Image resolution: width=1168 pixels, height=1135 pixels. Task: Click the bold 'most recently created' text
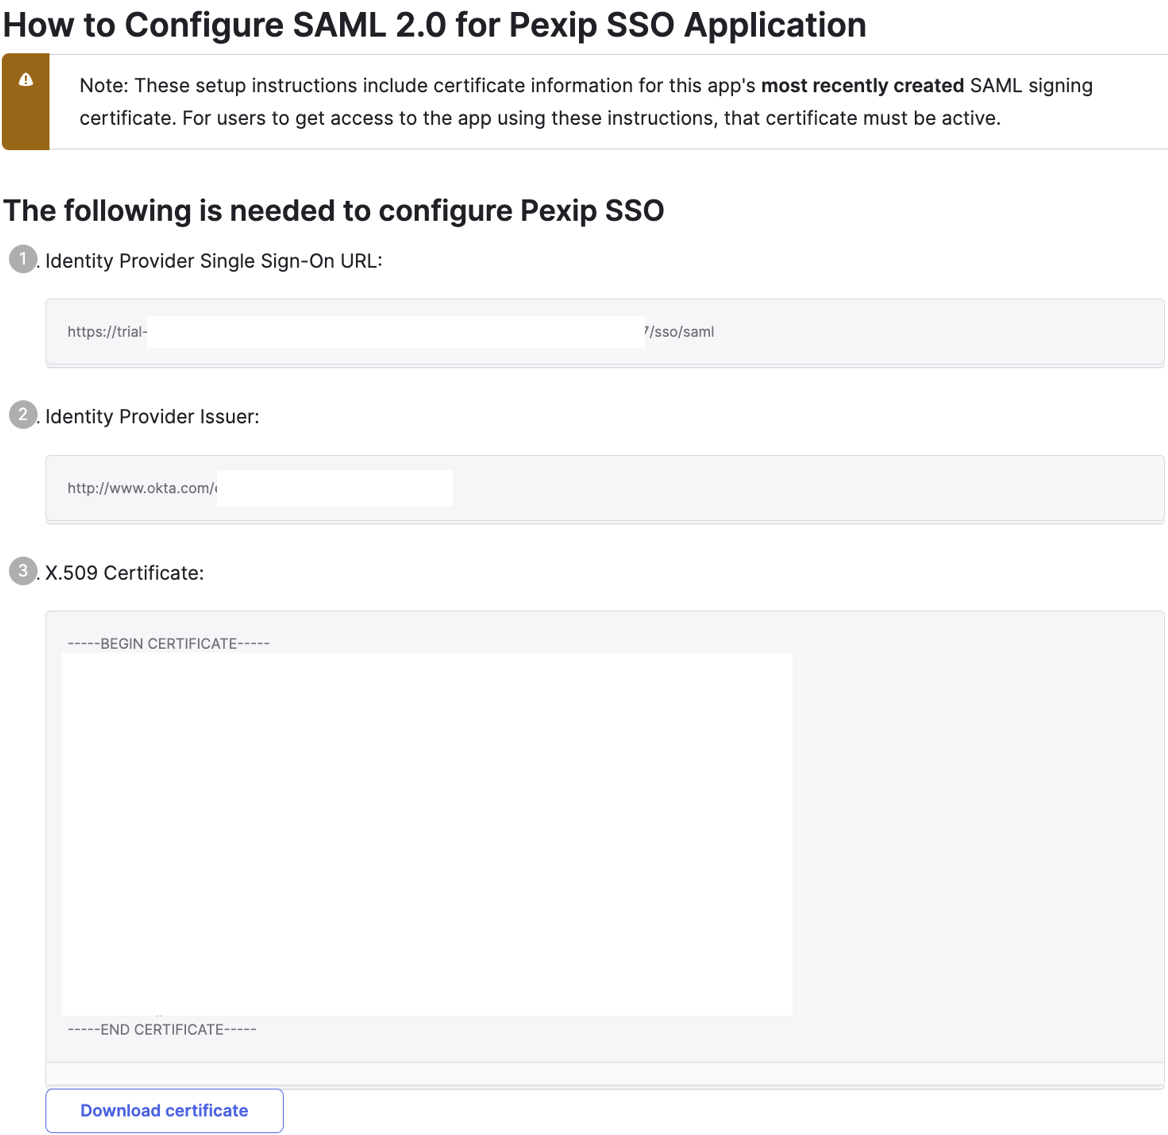[862, 86]
